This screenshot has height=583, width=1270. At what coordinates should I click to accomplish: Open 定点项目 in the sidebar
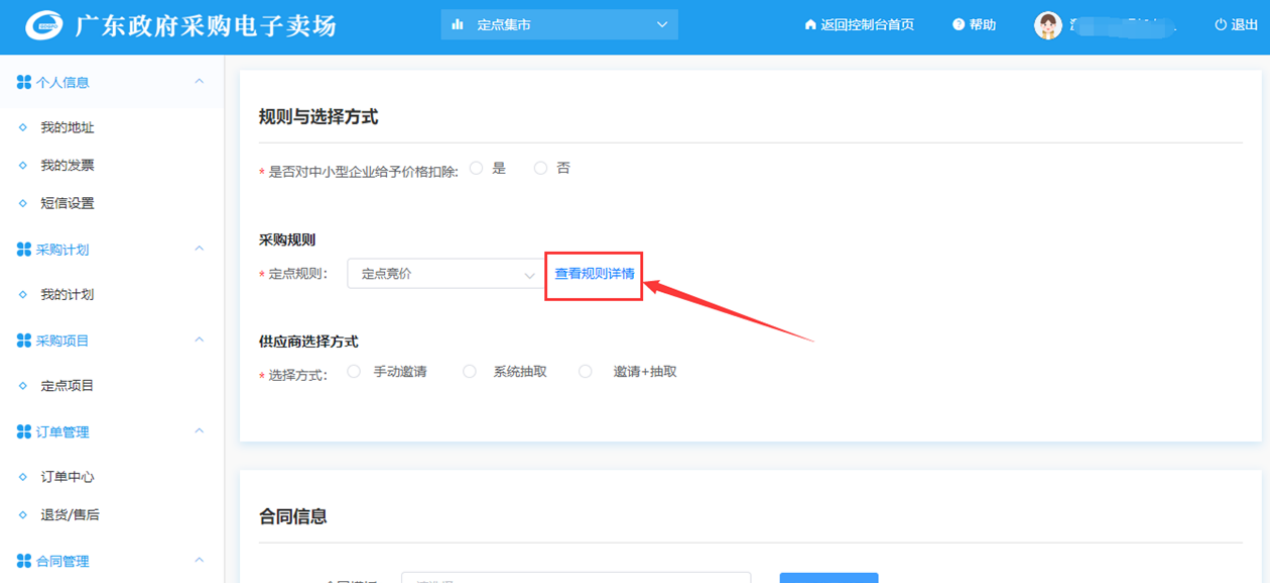tap(67, 386)
